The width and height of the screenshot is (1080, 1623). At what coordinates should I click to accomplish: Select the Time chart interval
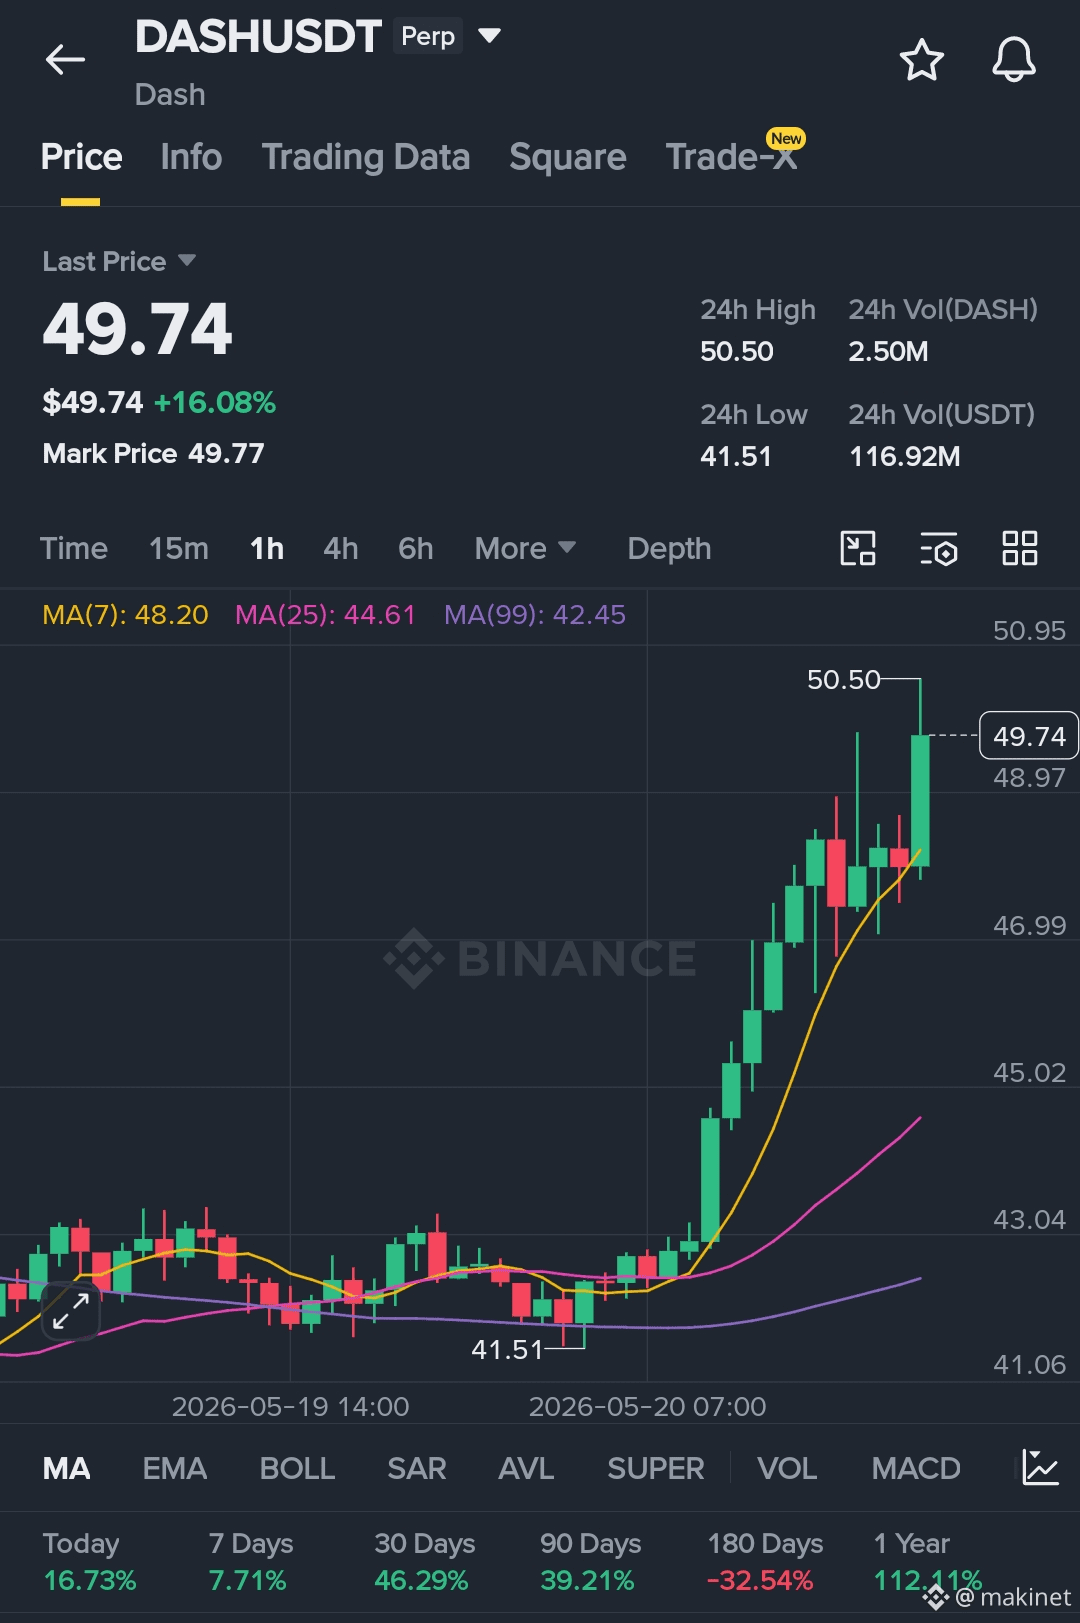tap(74, 548)
